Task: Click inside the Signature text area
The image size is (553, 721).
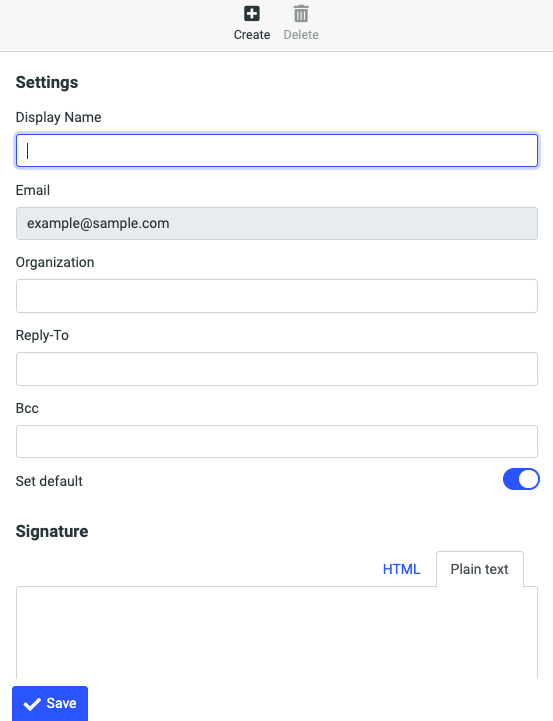Action: [x=277, y=633]
